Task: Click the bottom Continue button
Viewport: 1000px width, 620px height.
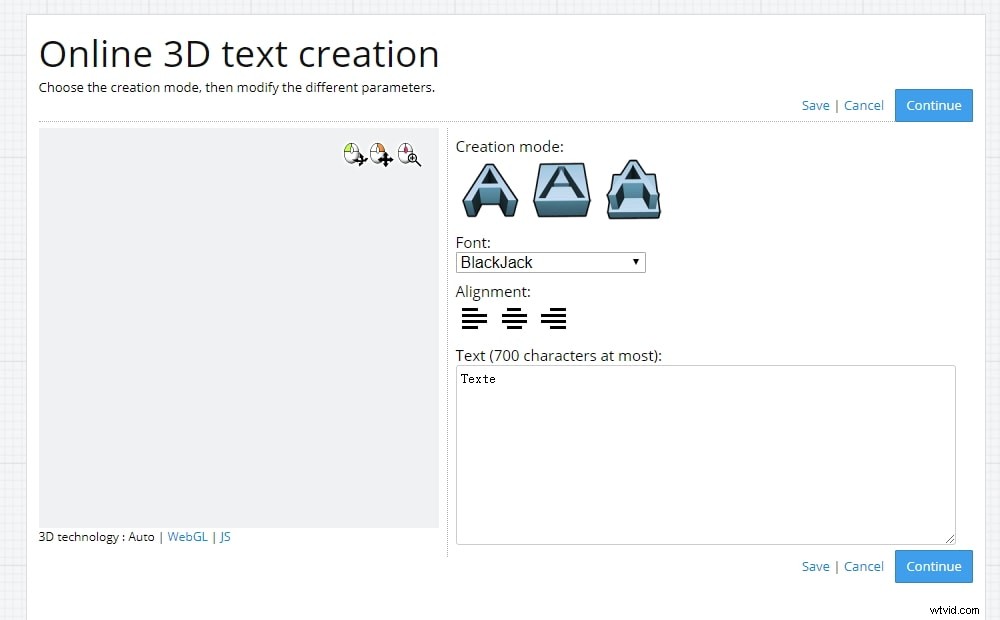Action: 933,566
